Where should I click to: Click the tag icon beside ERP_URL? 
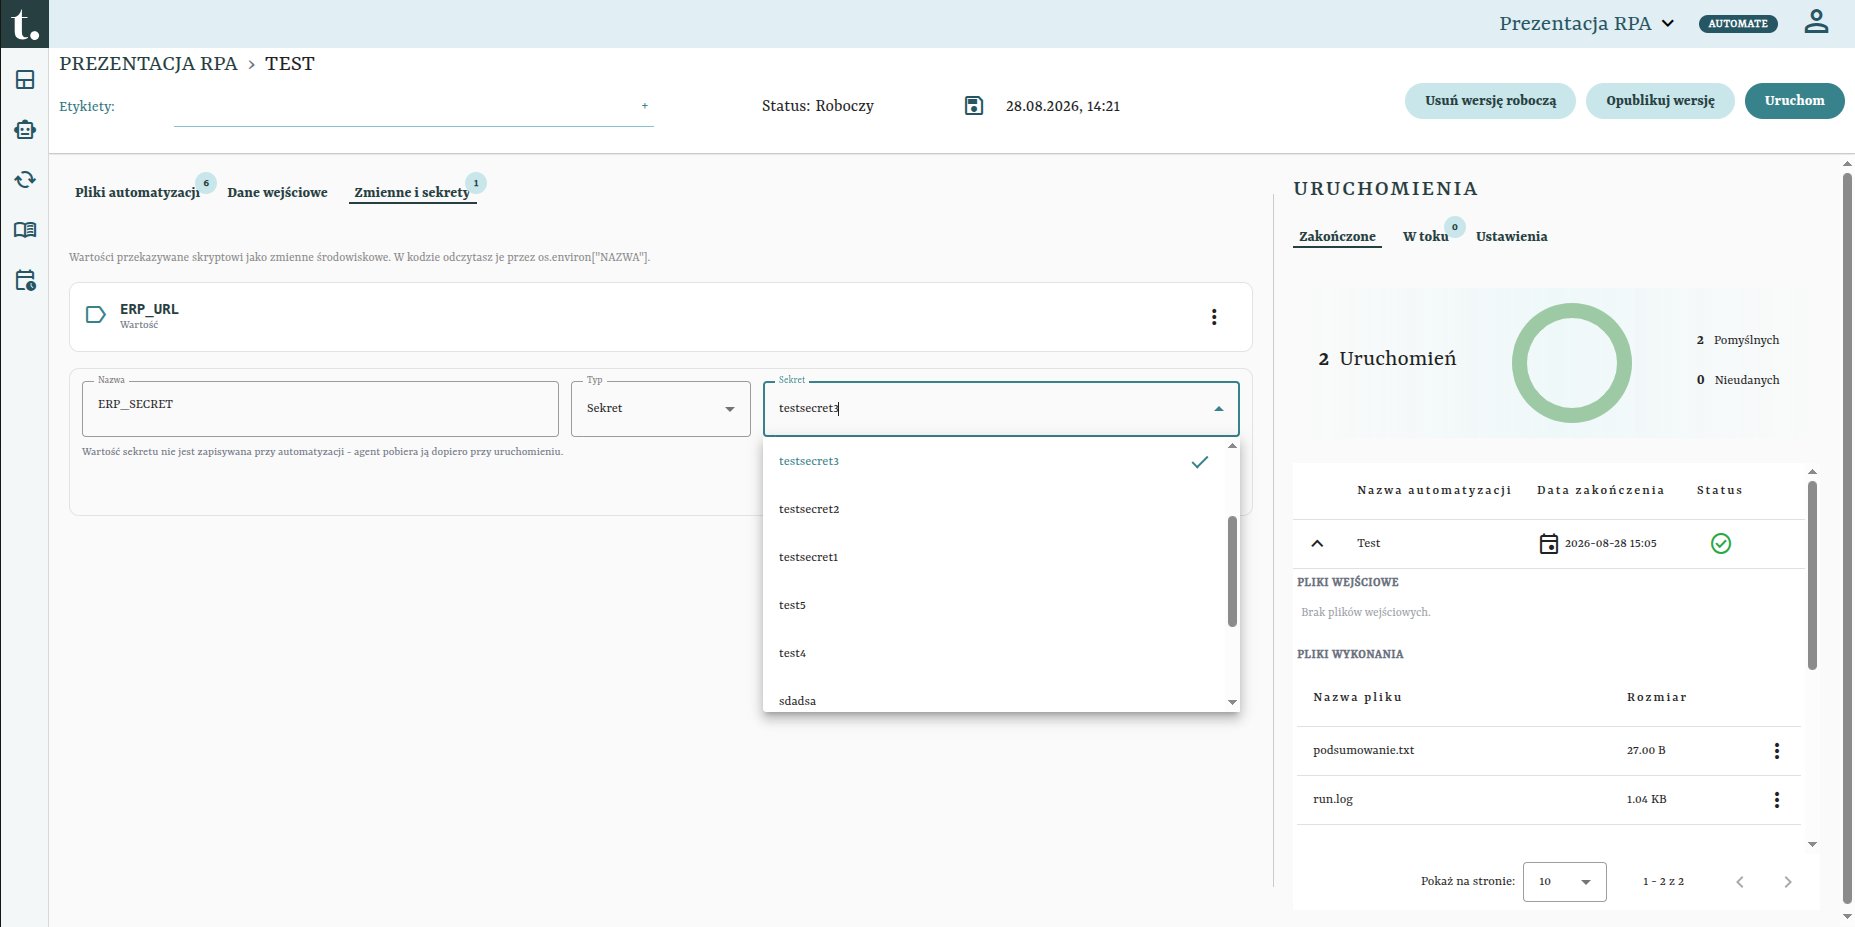(96, 315)
